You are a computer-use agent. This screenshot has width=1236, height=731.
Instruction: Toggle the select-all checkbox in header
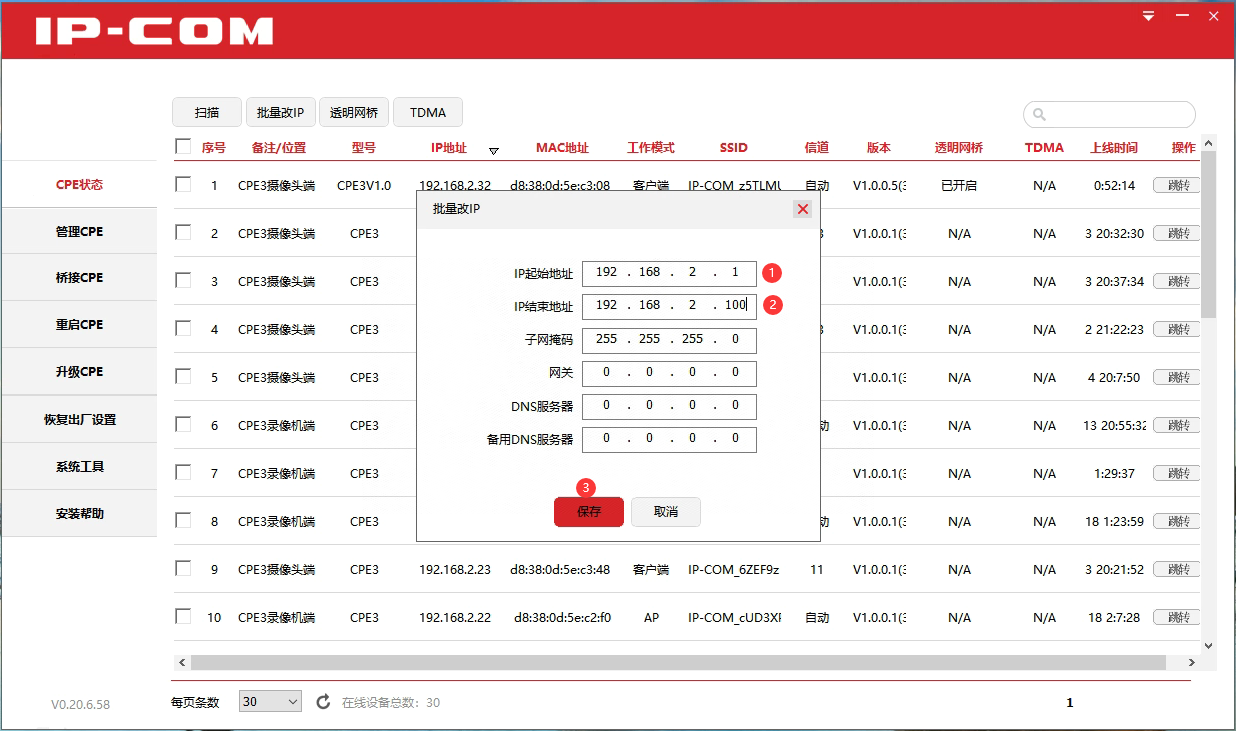(x=183, y=147)
